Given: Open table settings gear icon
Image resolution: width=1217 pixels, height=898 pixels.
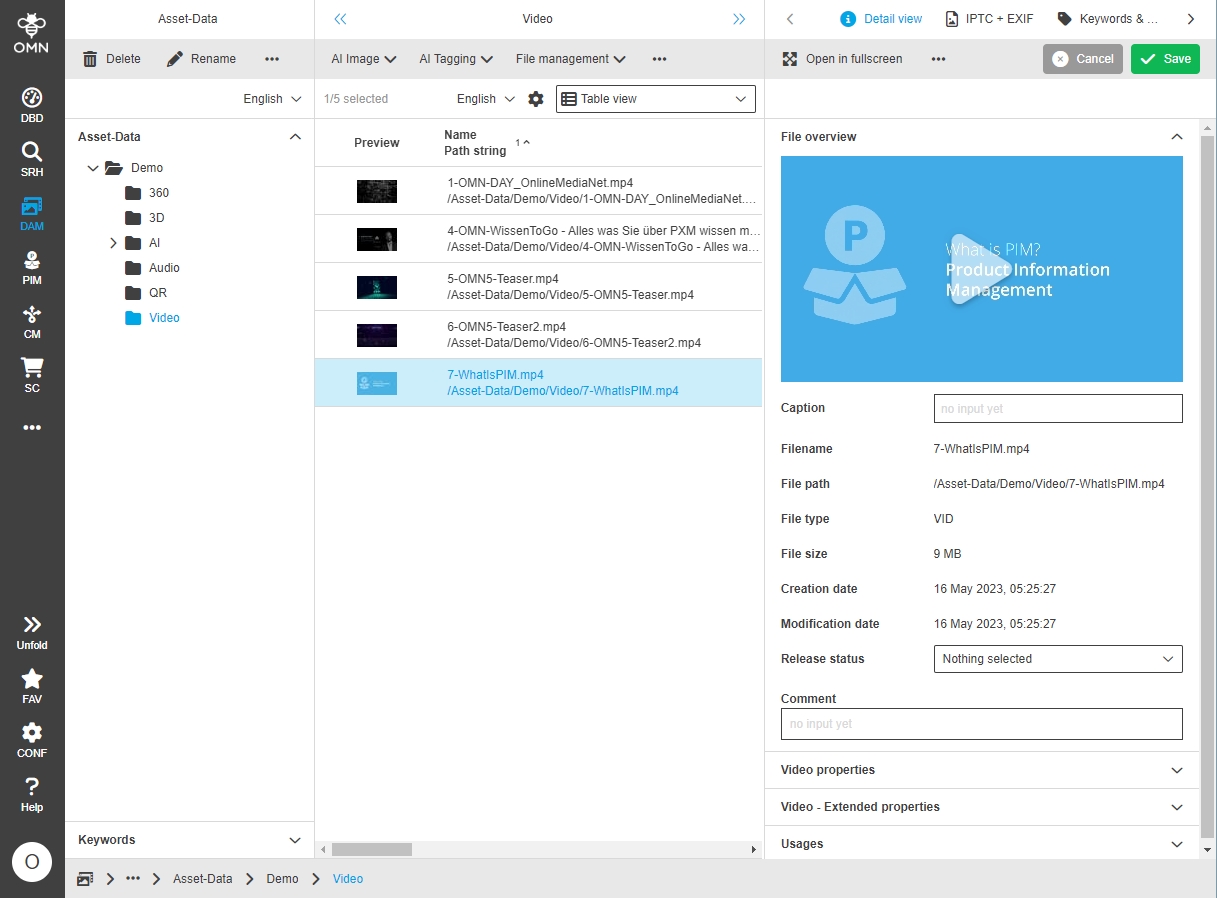Looking at the screenshot, I should [536, 99].
